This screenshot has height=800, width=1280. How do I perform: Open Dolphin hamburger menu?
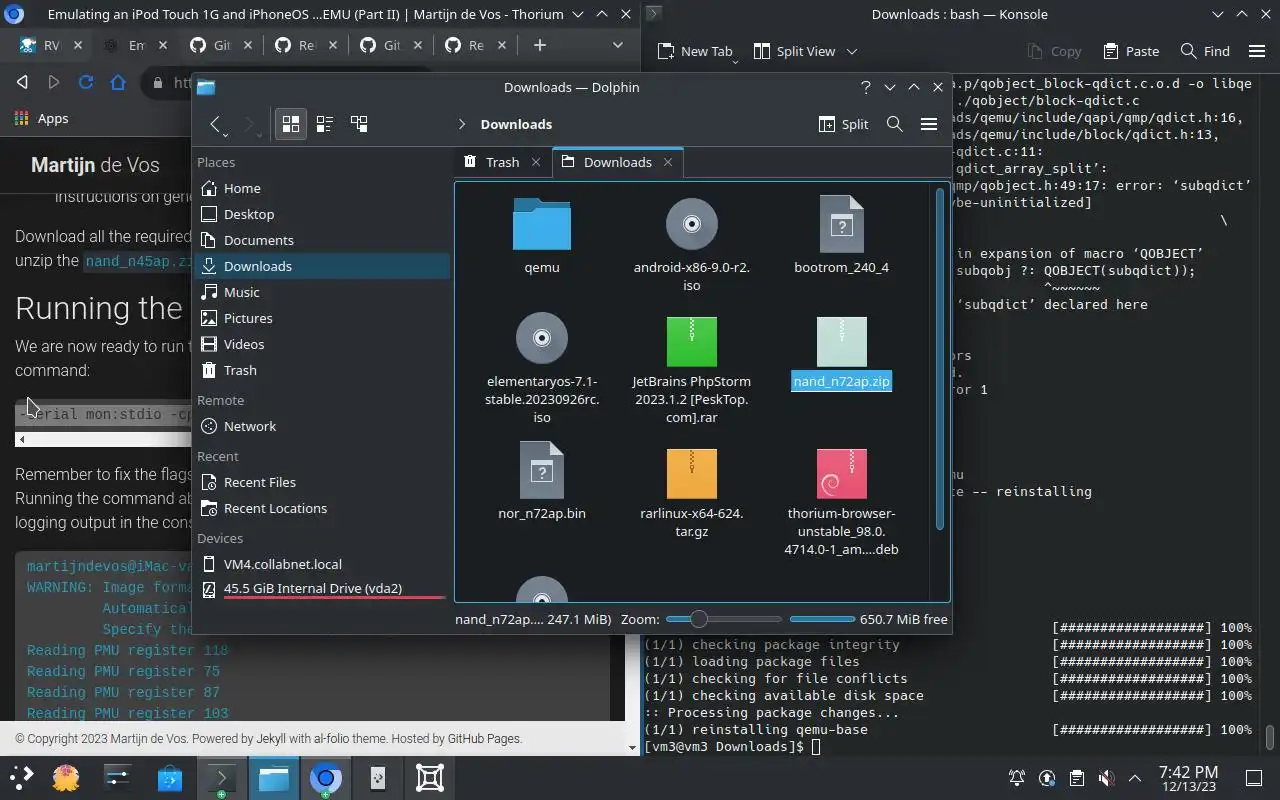click(929, 124)
